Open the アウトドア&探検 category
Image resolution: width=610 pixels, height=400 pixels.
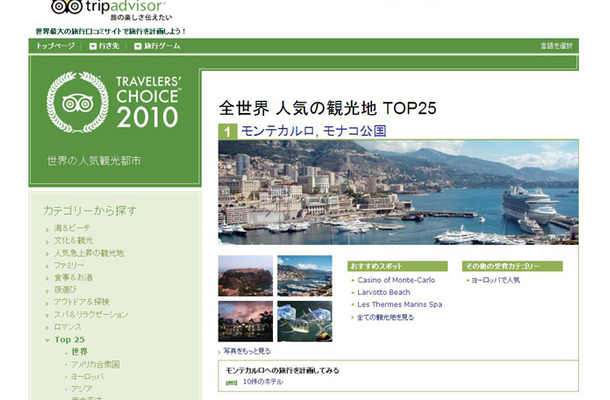click(82, 302)
